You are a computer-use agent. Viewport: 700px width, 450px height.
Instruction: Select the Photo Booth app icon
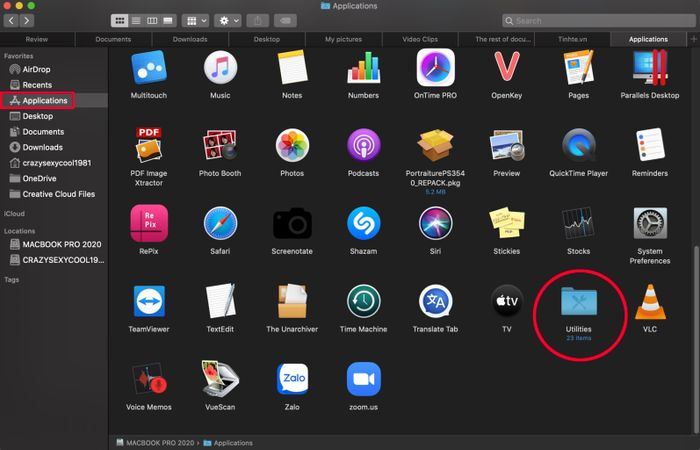tap(220, 145)
